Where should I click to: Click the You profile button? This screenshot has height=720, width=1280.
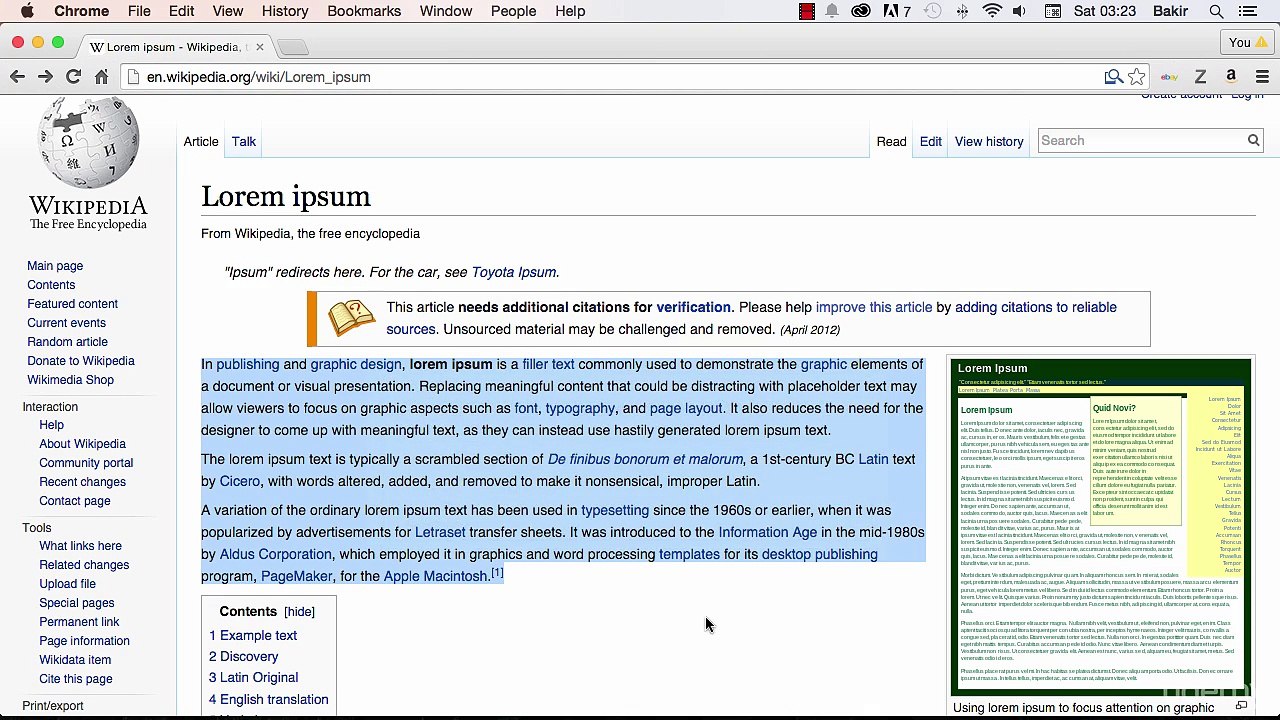(1249, 42)
